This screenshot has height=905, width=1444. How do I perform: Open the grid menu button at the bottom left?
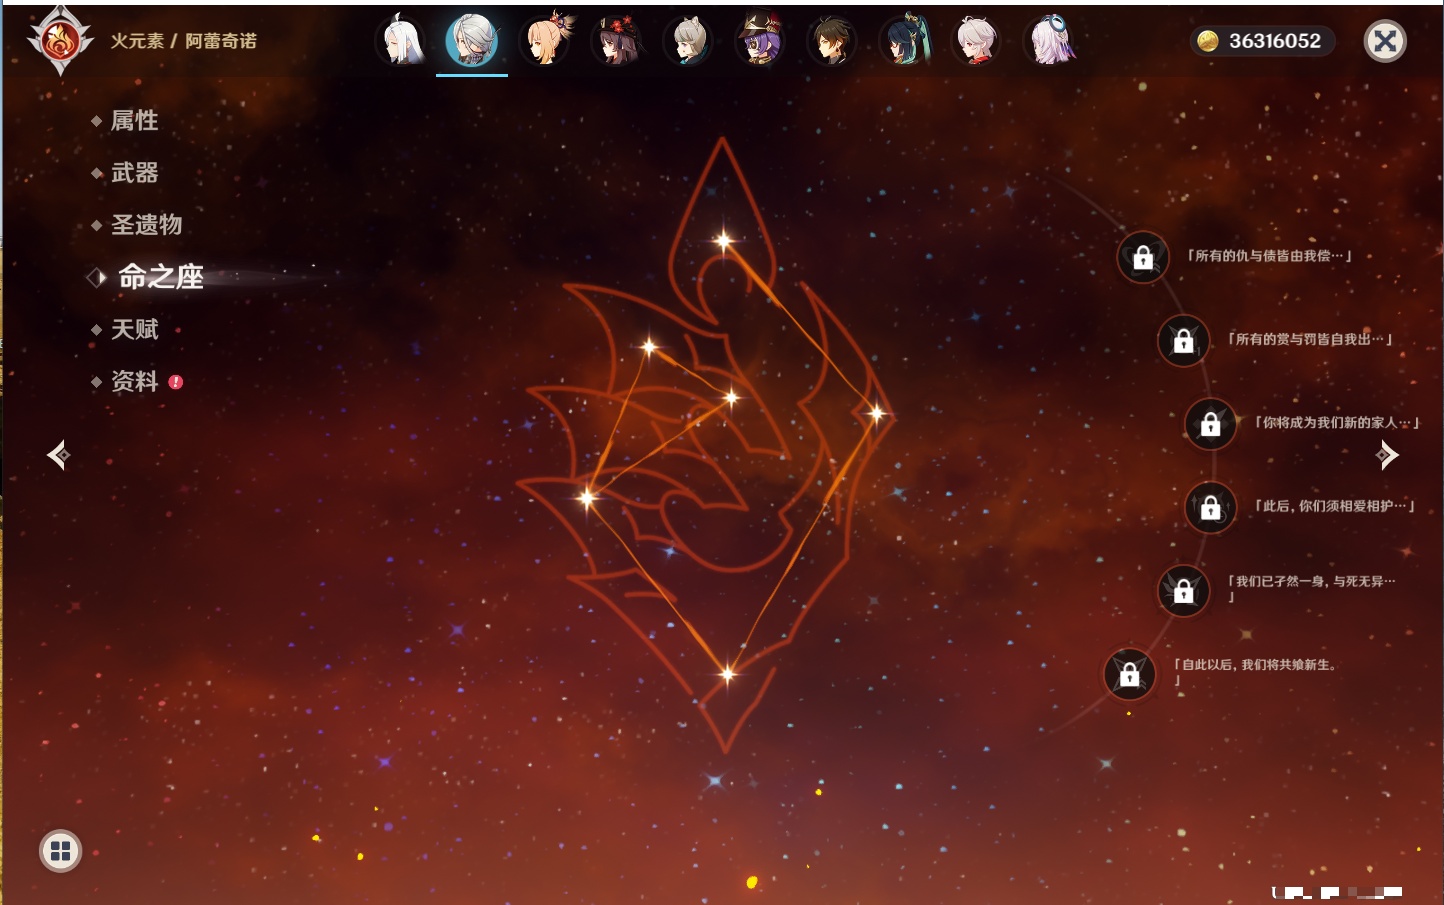click(60, 851)
